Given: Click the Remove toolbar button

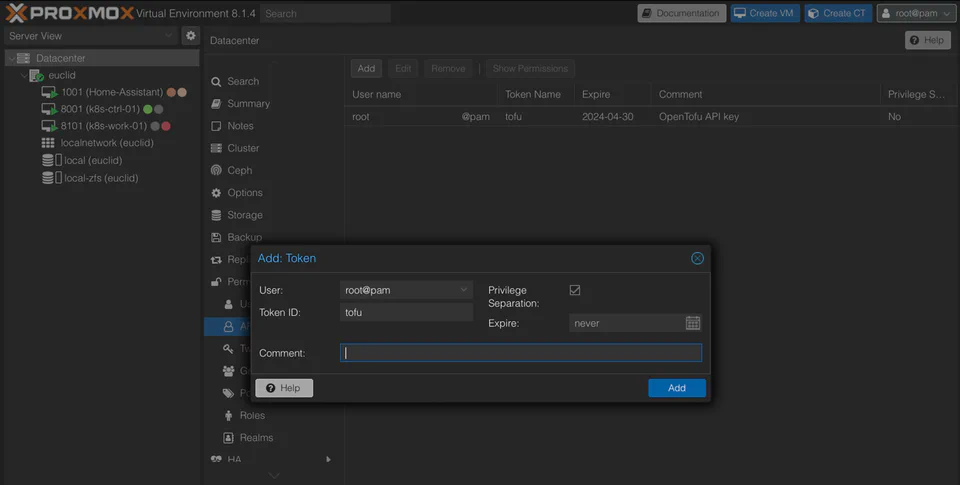Looking at the screenshot, I should 448,69.
